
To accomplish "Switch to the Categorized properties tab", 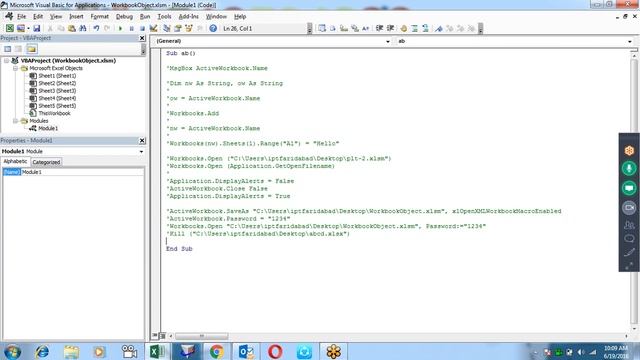I will tap(46, 162).
